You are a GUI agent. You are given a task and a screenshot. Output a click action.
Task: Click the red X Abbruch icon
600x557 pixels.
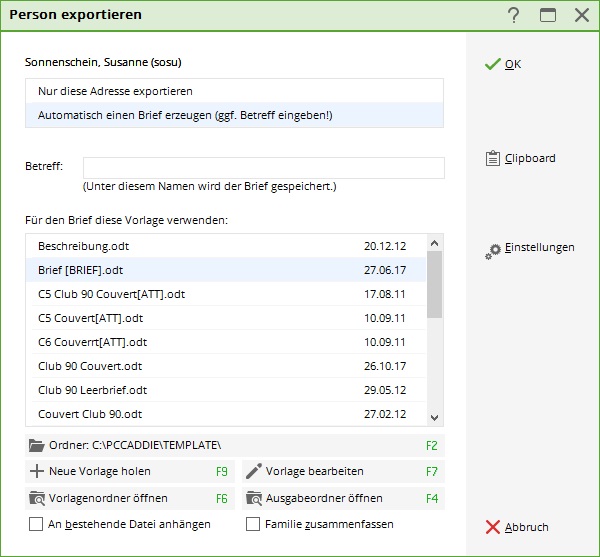click(x=492, y=527)
